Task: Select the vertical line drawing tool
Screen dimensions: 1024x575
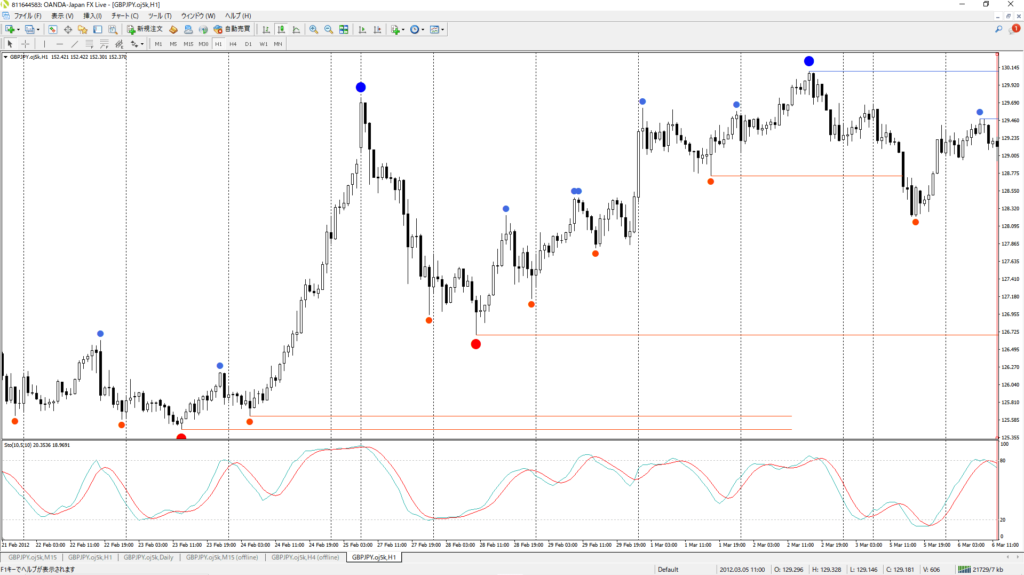Action: pos(45,44)
